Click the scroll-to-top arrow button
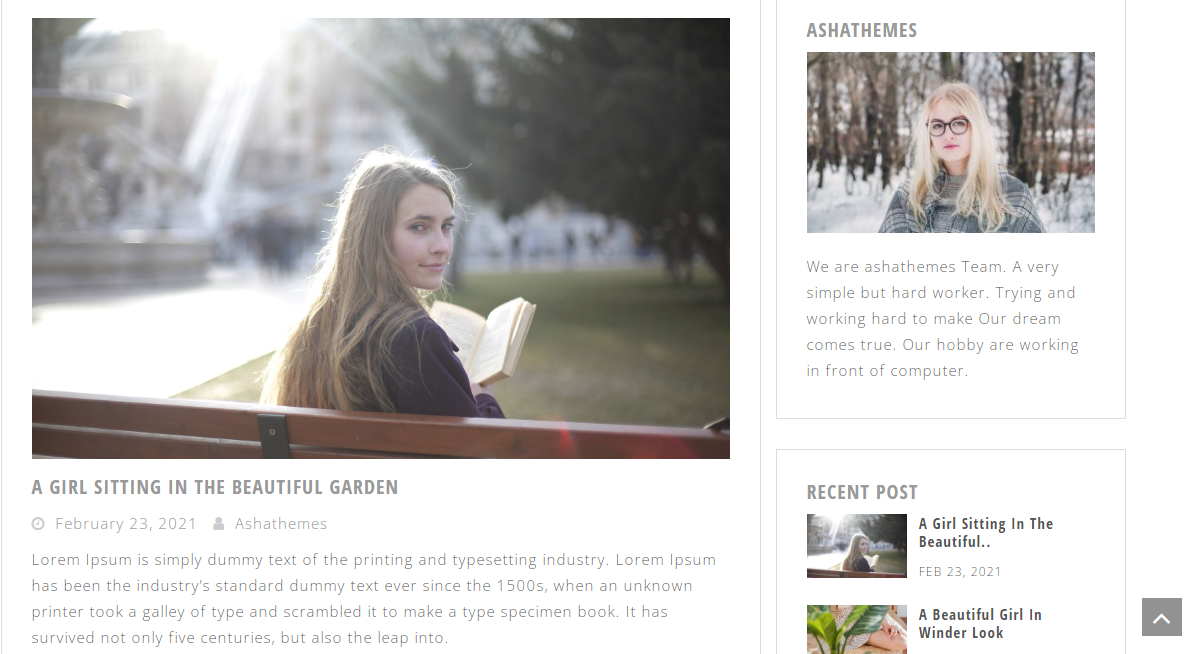Screen dimensions: 1193x654 (1161, 617)
